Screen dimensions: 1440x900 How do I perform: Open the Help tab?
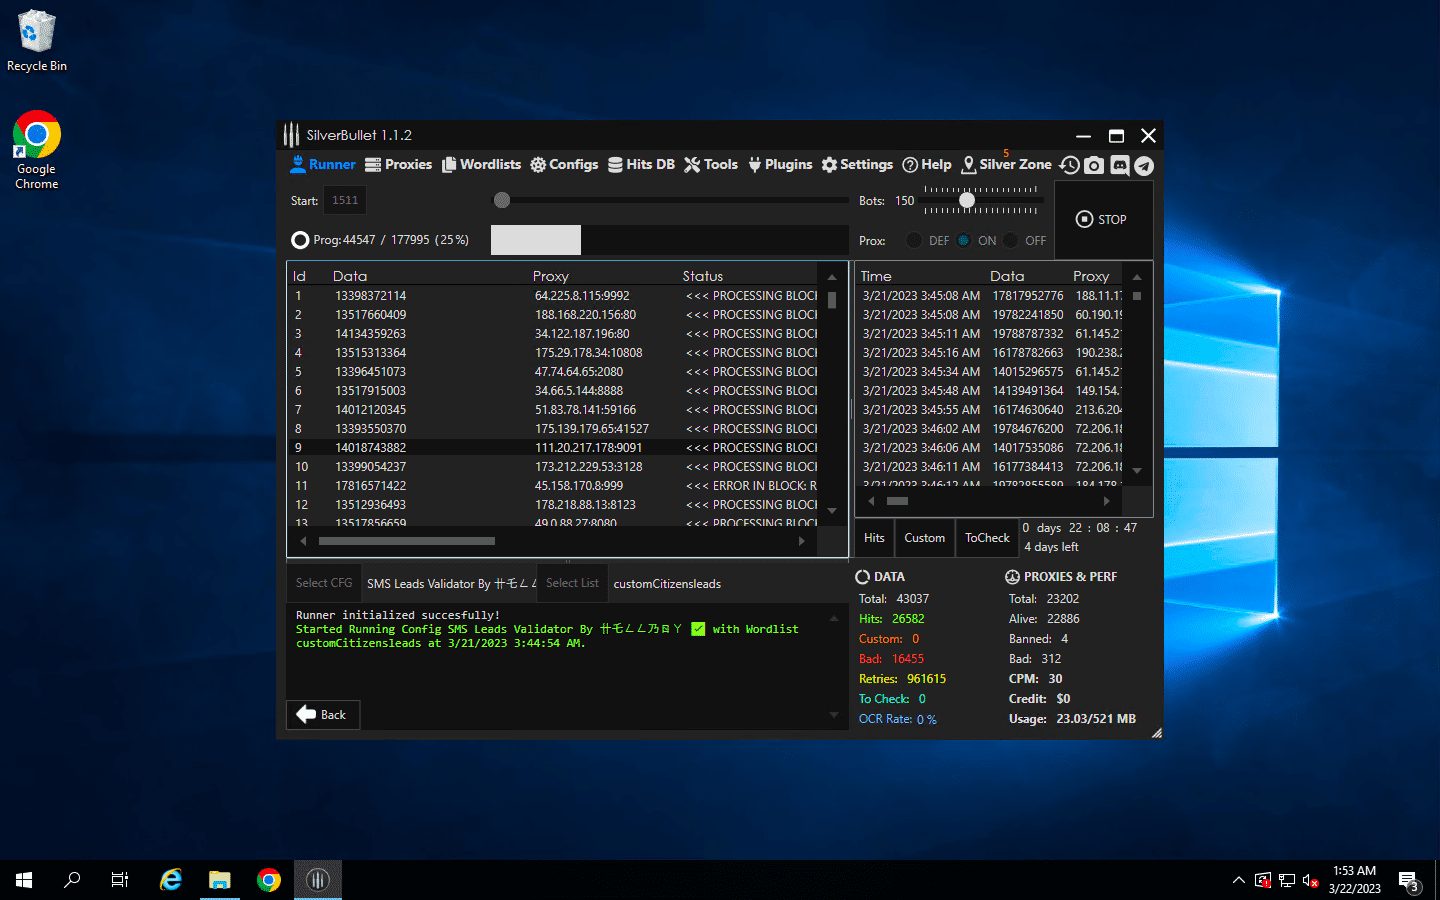[x=927, y=165]
